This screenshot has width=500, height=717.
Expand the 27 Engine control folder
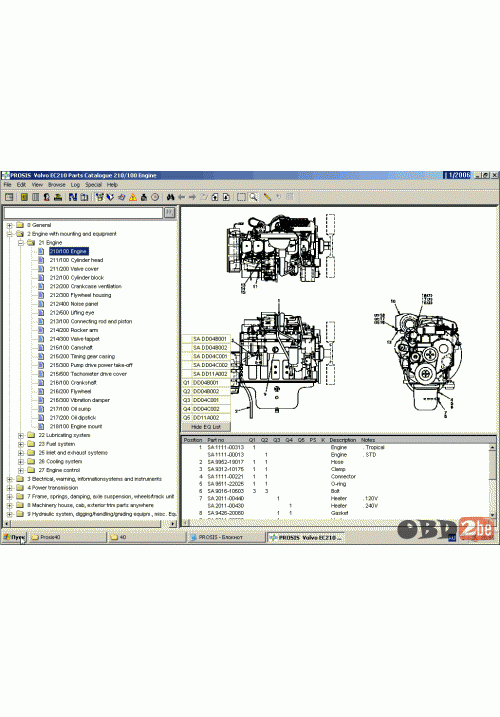point(21,470)
